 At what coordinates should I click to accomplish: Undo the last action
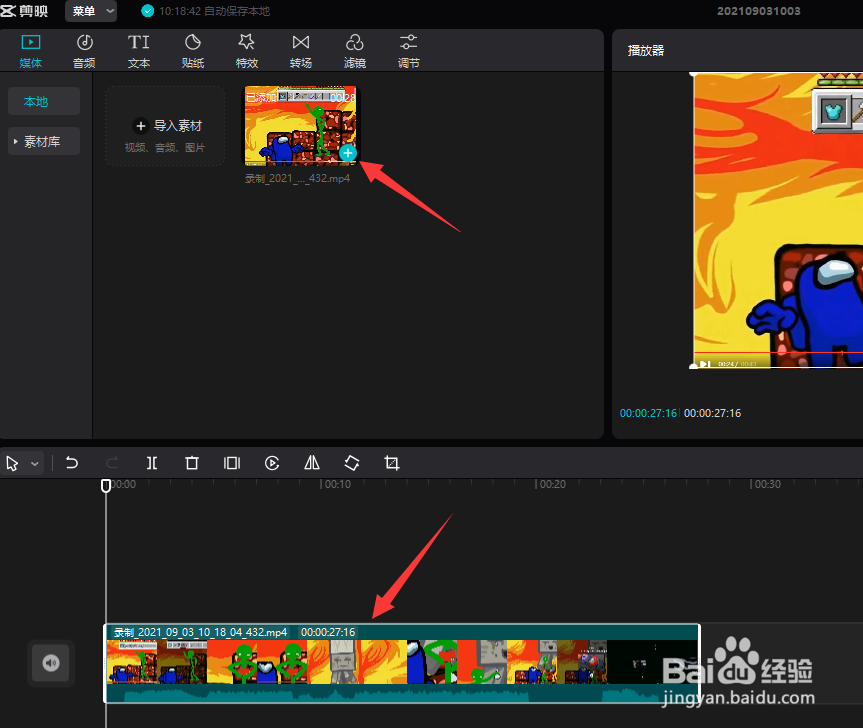[72, 463]
